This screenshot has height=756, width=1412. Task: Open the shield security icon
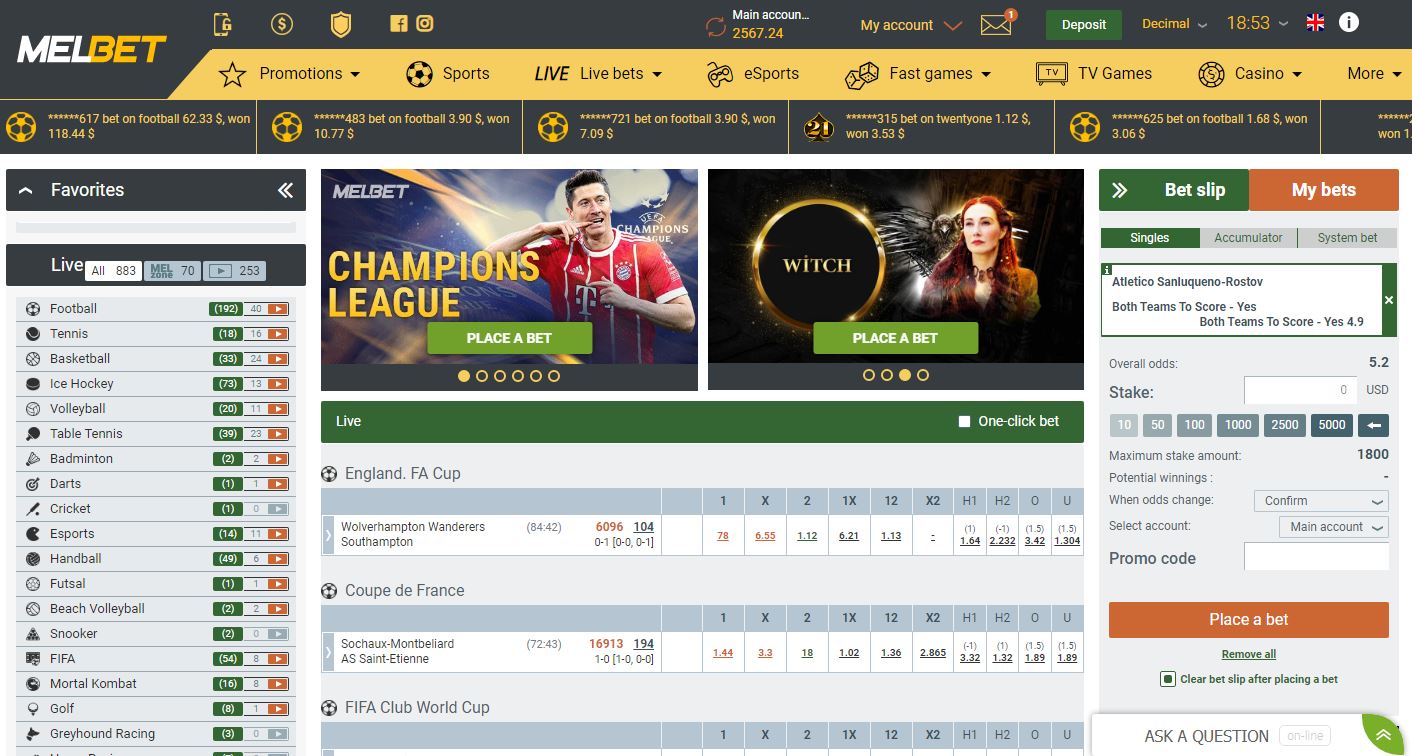click(341, 24)
